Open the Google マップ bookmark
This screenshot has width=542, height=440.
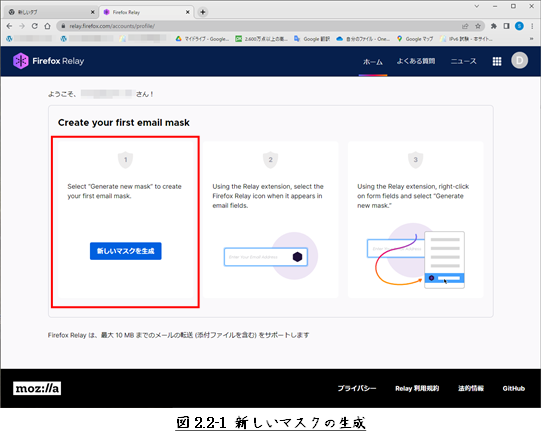point(415,39)
